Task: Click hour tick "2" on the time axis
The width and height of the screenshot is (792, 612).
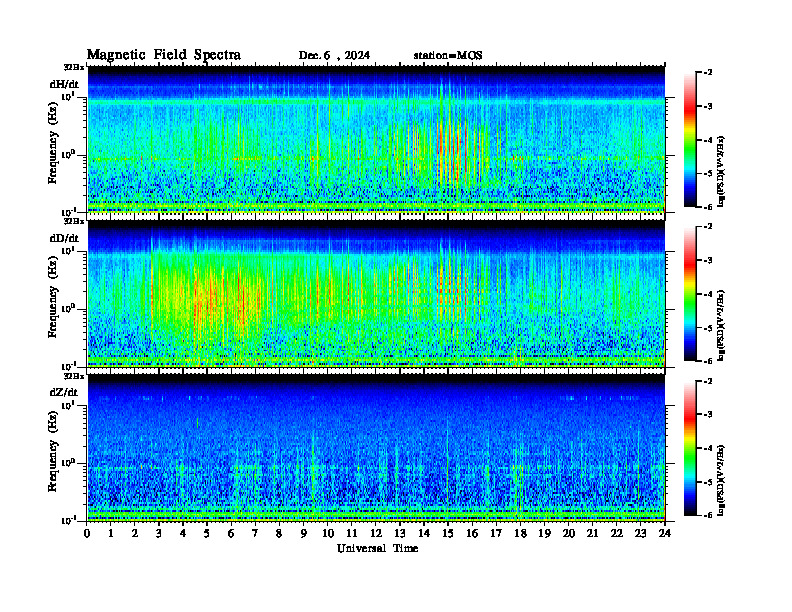Action: click(135, 534)
